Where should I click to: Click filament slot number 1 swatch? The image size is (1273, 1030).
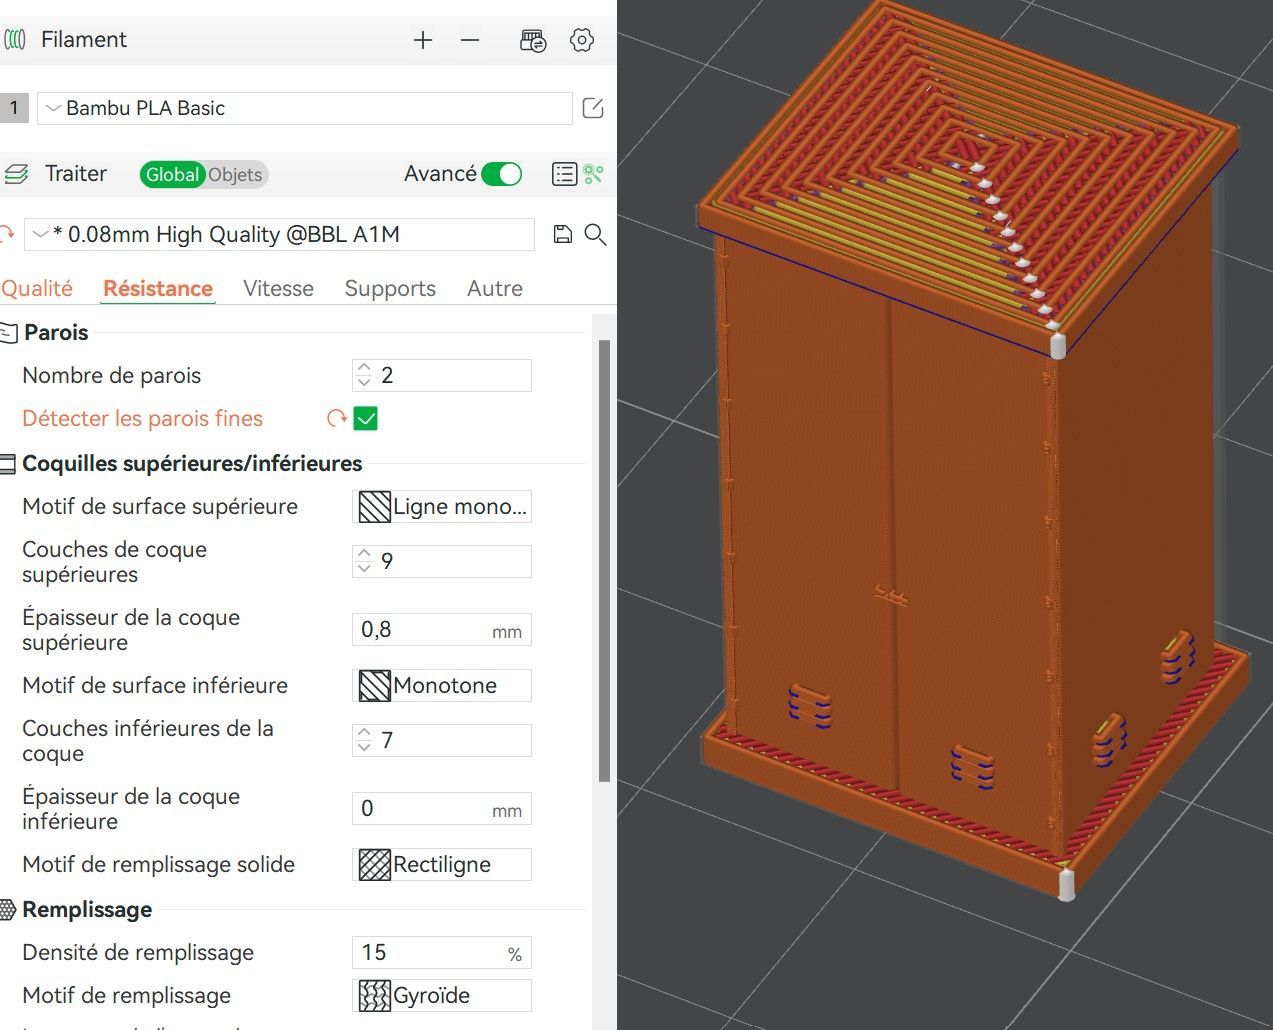click(13, 108)
